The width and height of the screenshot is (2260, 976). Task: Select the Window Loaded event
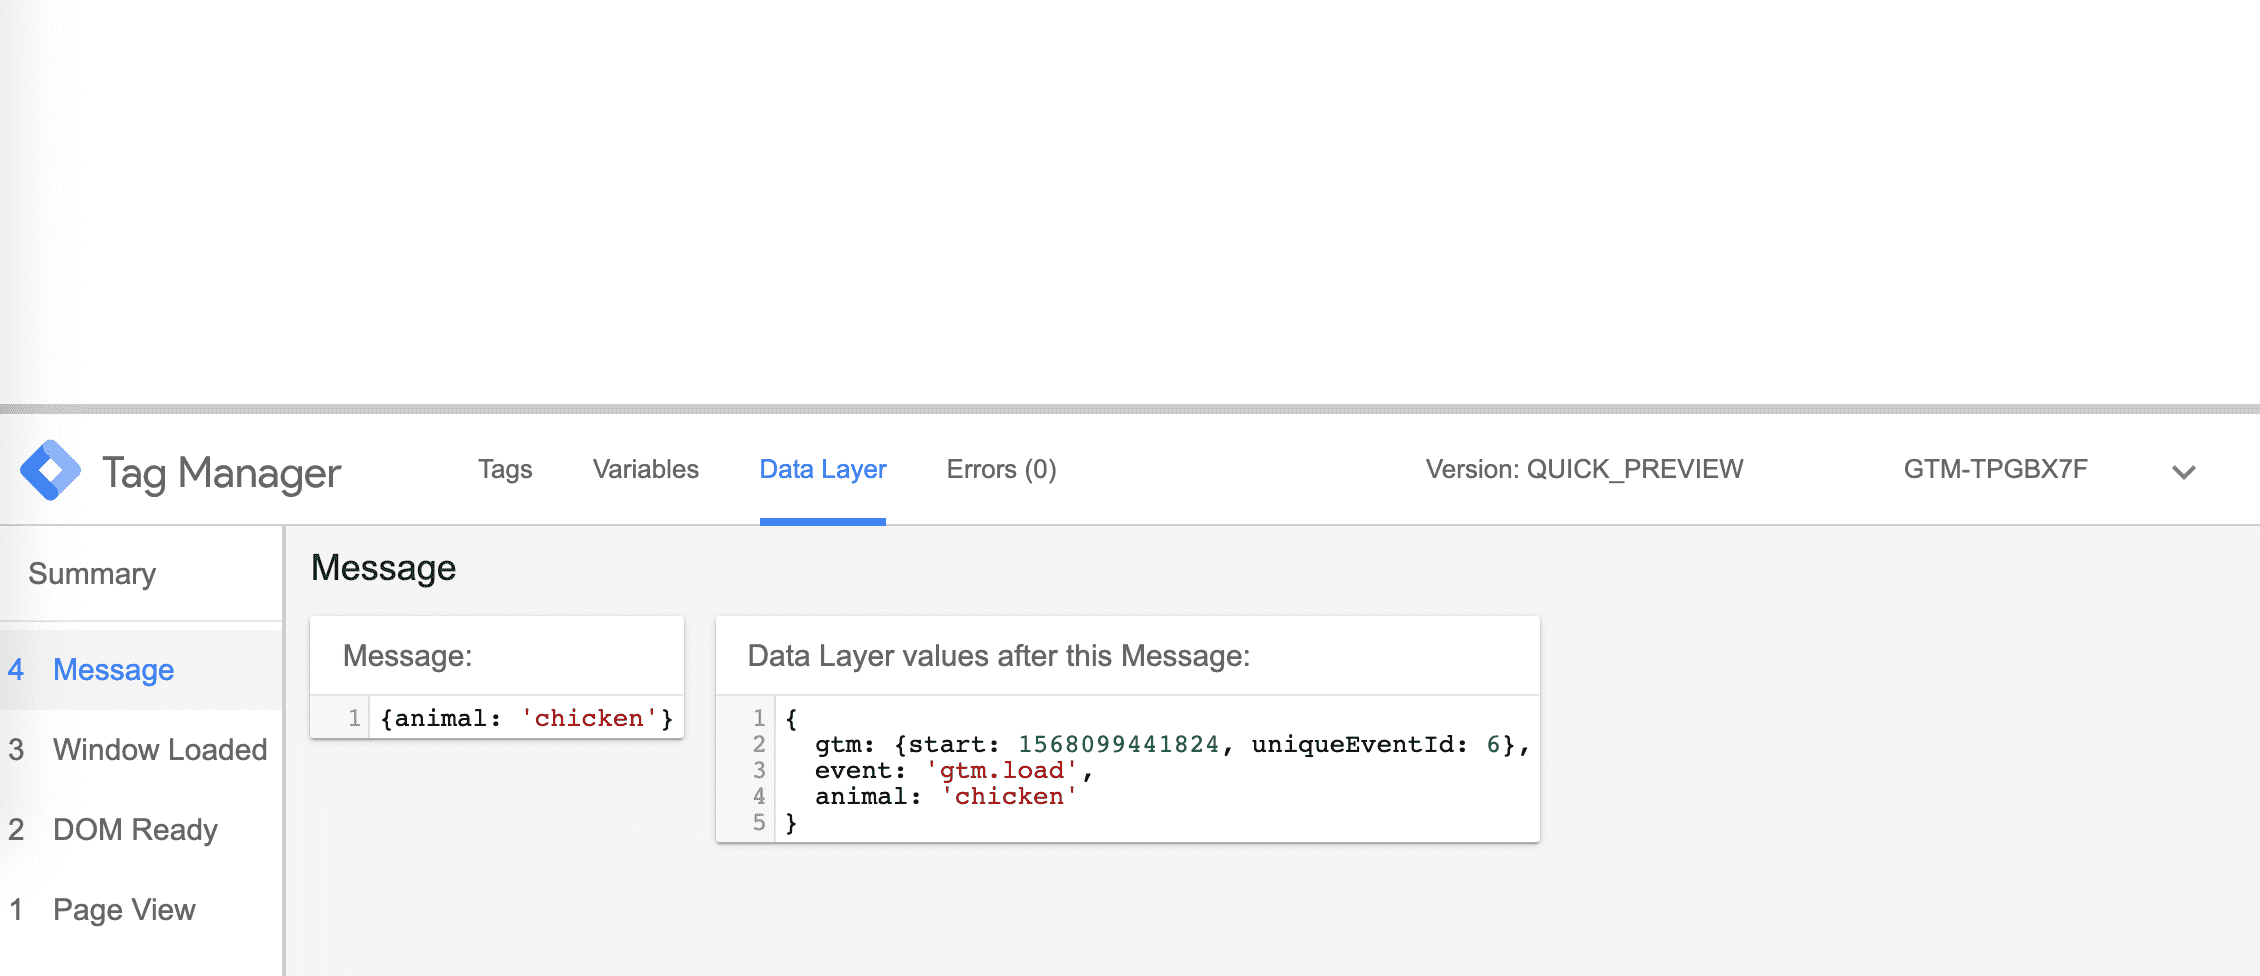click(159, 750)
